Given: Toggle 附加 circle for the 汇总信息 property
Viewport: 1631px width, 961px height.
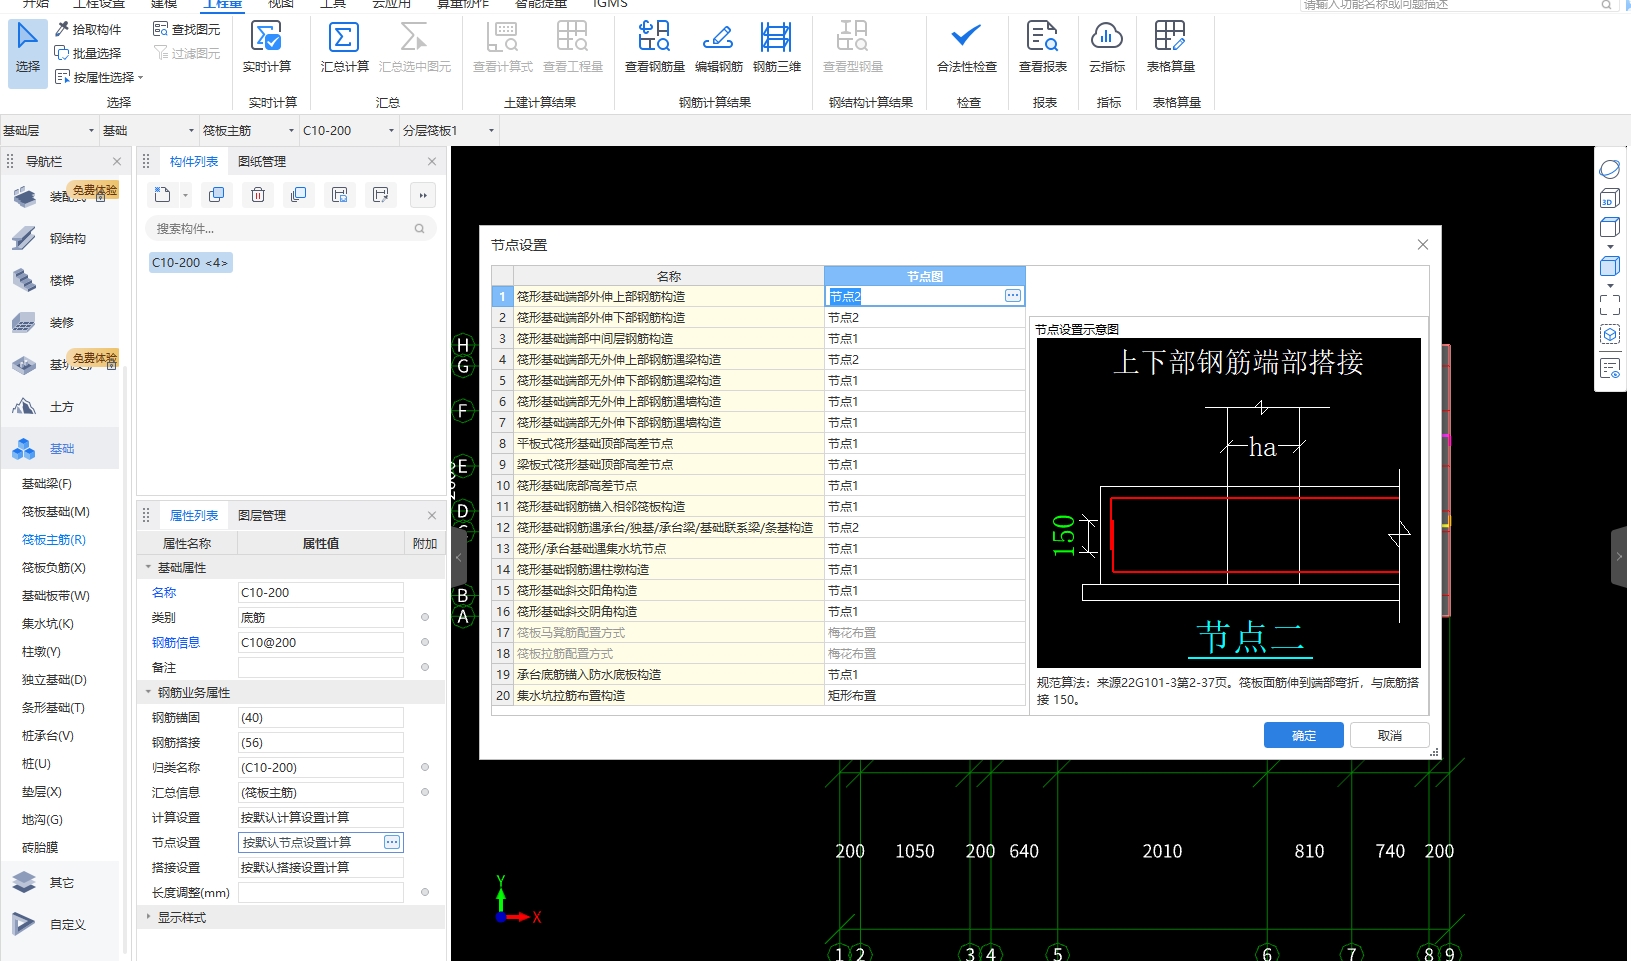Looking at the screenshot, I should (425, 792).
